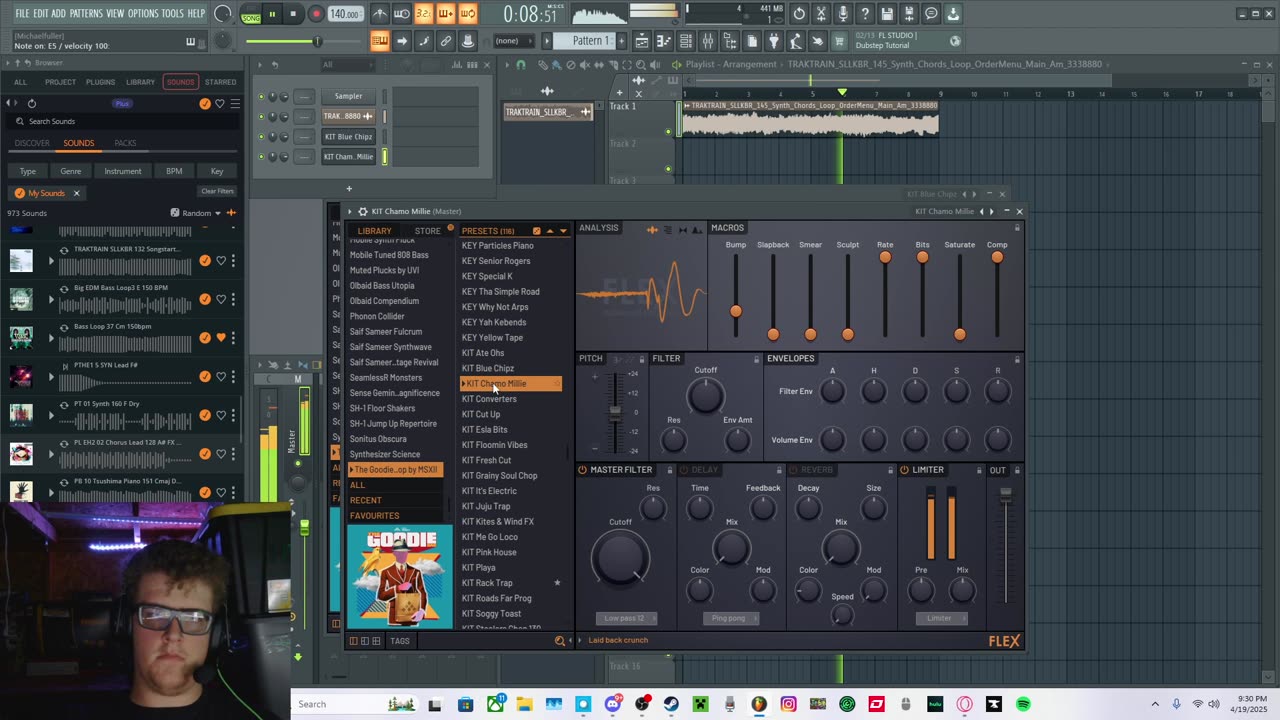
Task: Click the microphone recording icon in top toolbar
Action: coord(843,14)
